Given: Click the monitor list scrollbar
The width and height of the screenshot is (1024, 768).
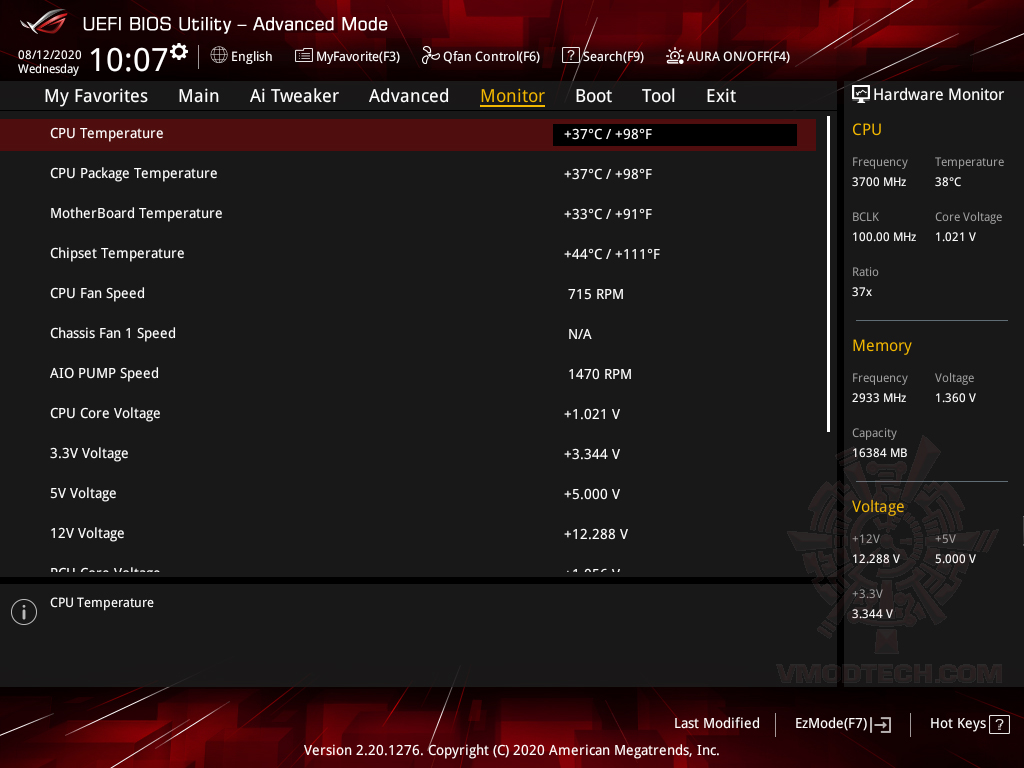Looking at the screenshot, I should [828, 274].
